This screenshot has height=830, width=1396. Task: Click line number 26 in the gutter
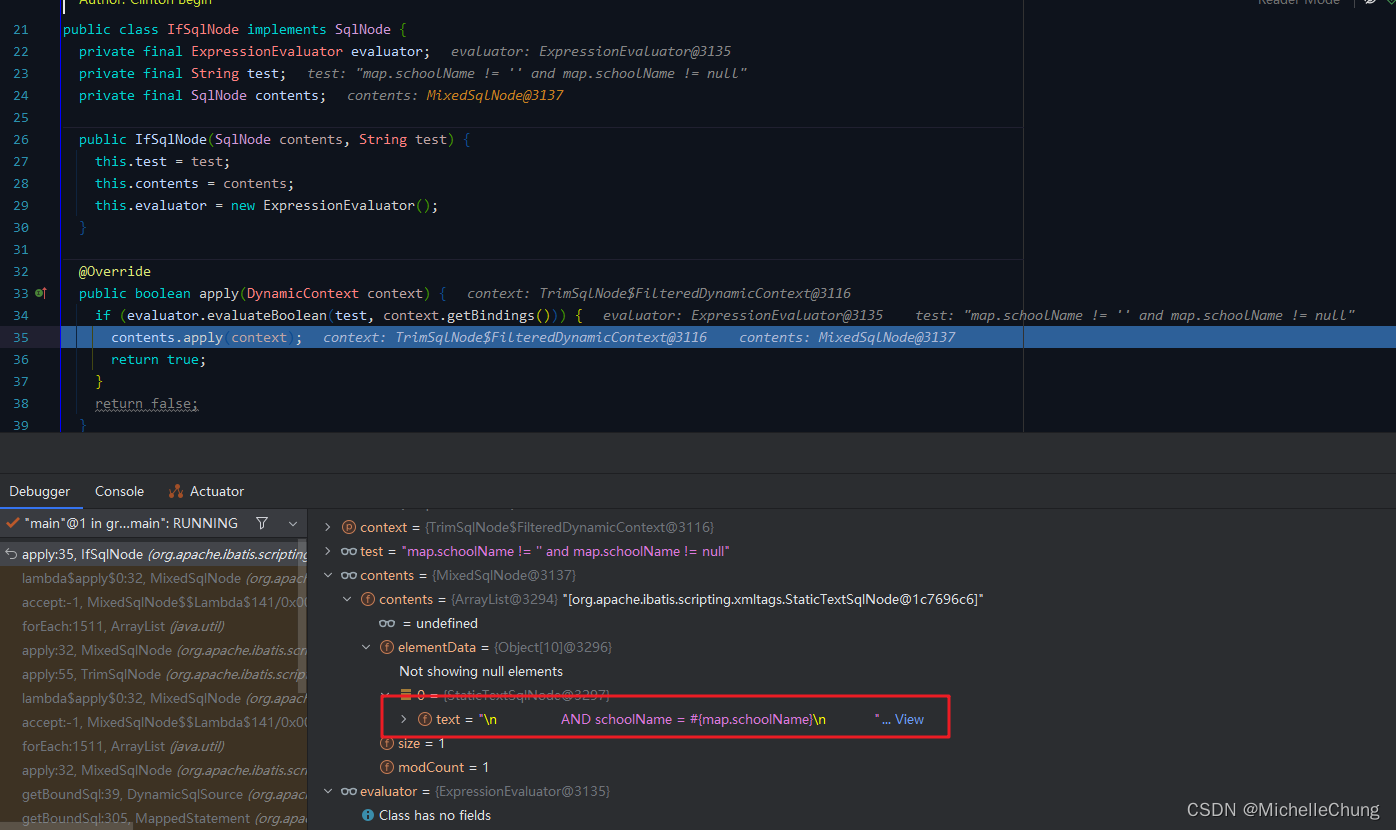(21, 139)
